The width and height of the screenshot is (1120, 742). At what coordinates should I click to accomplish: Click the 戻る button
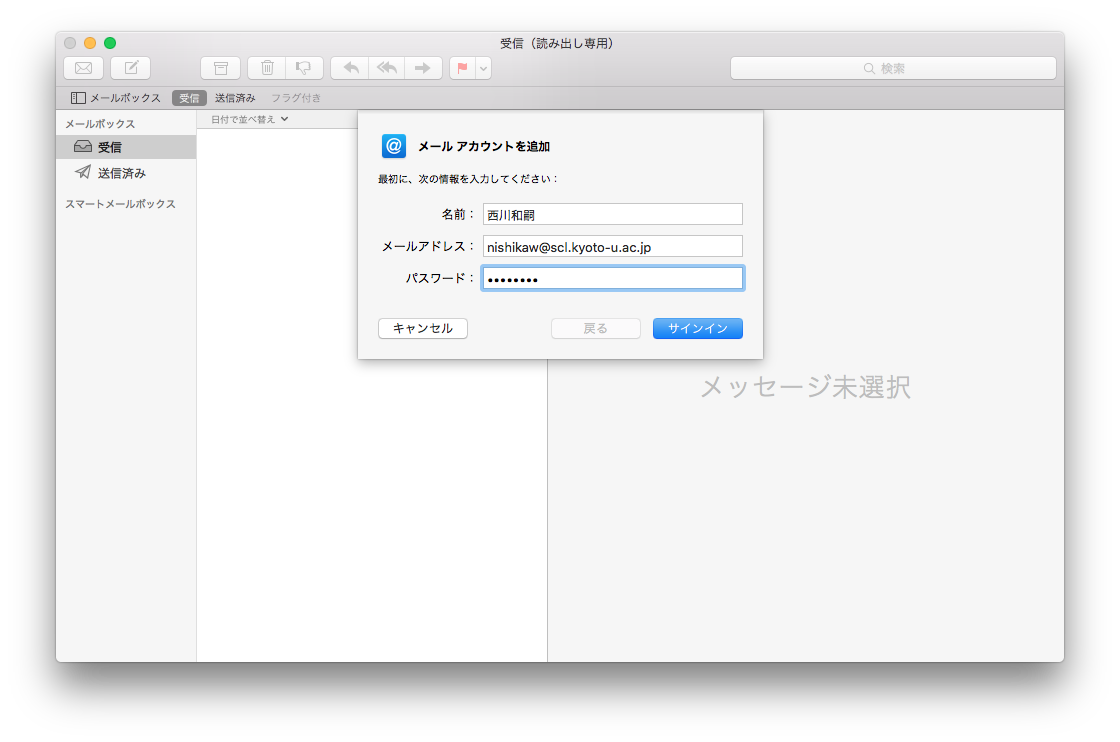point(596,329)
